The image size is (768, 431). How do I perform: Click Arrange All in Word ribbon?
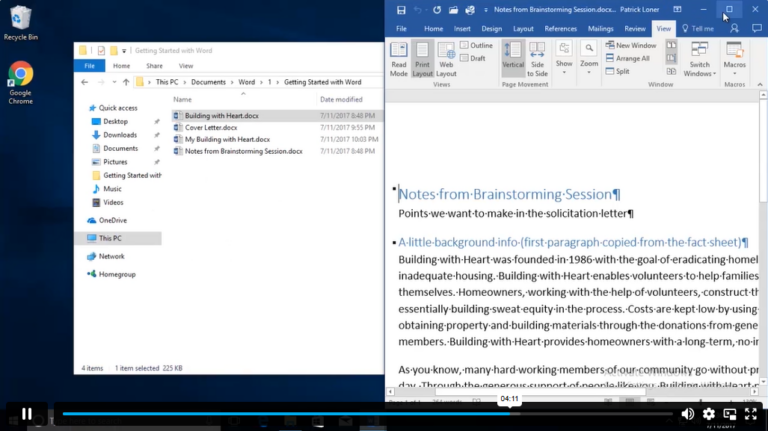tap(627, 58)
